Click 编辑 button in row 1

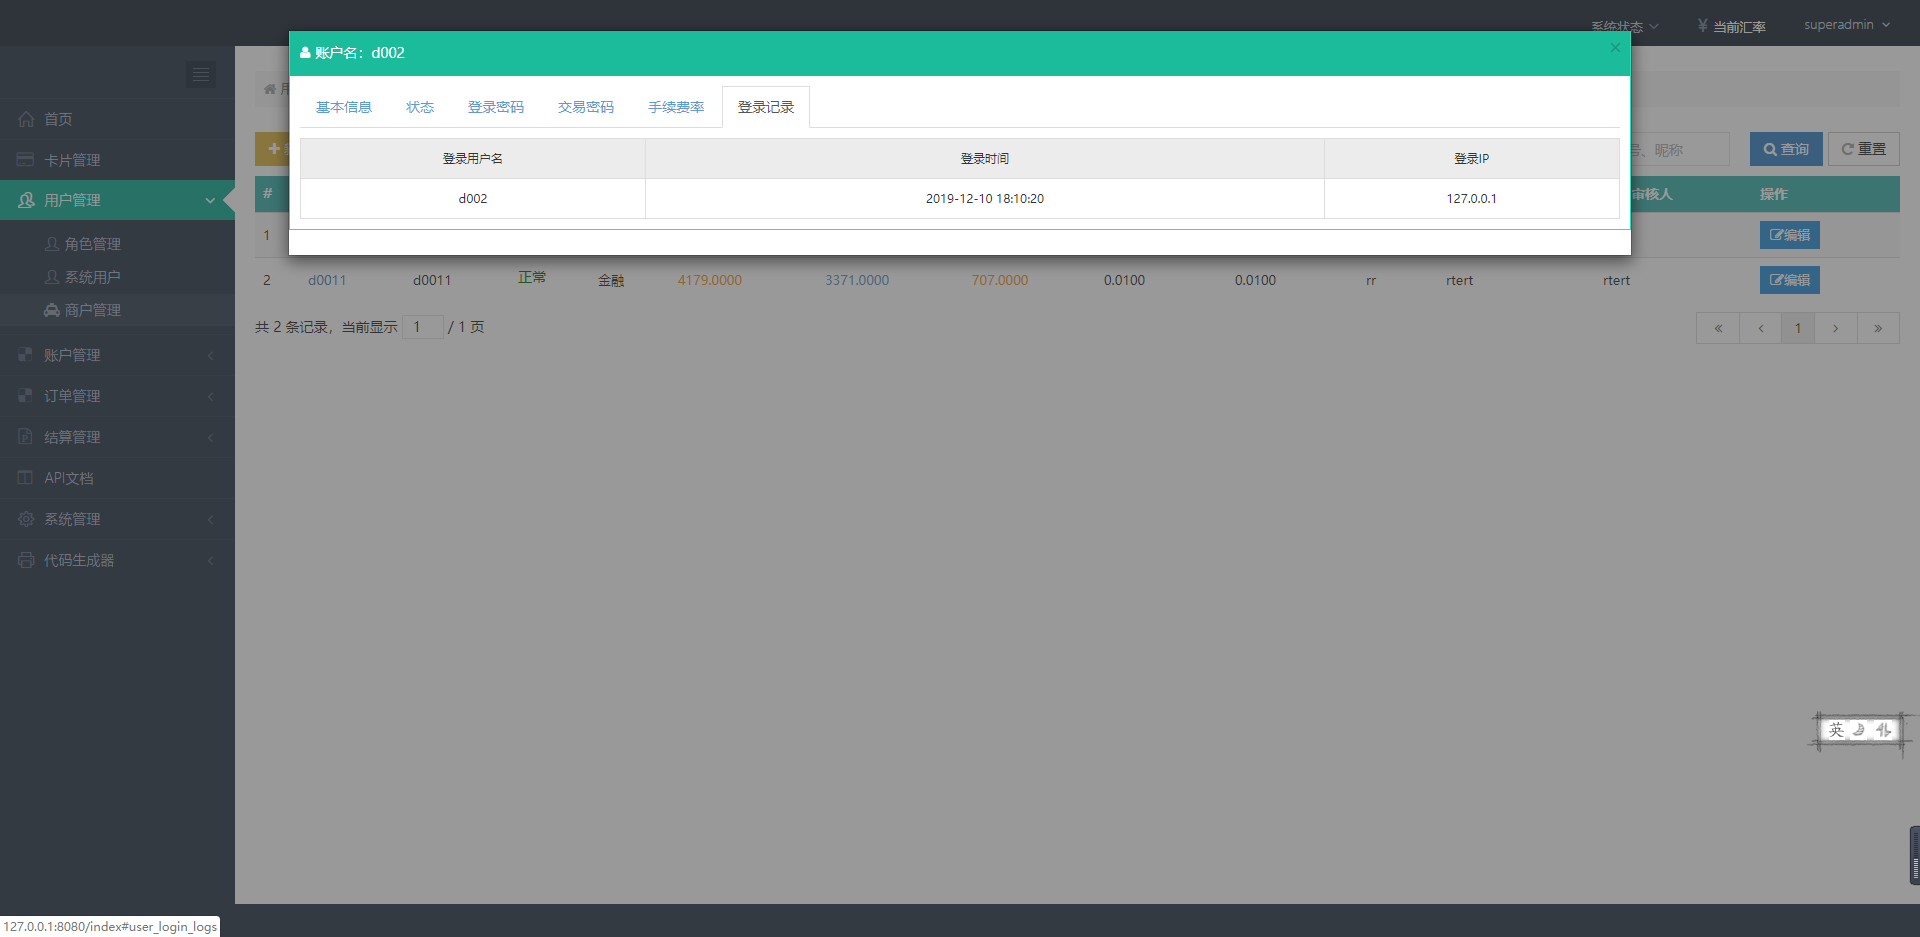[1790, 235]
